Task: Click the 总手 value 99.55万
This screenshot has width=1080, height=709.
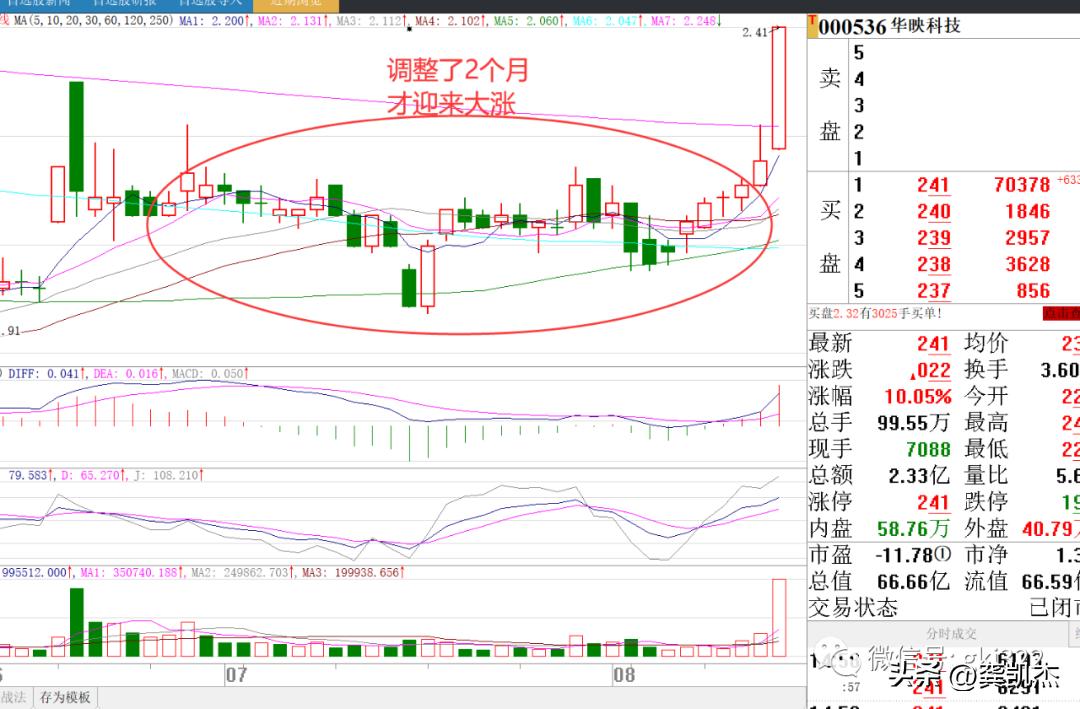Action: [913, 422]
